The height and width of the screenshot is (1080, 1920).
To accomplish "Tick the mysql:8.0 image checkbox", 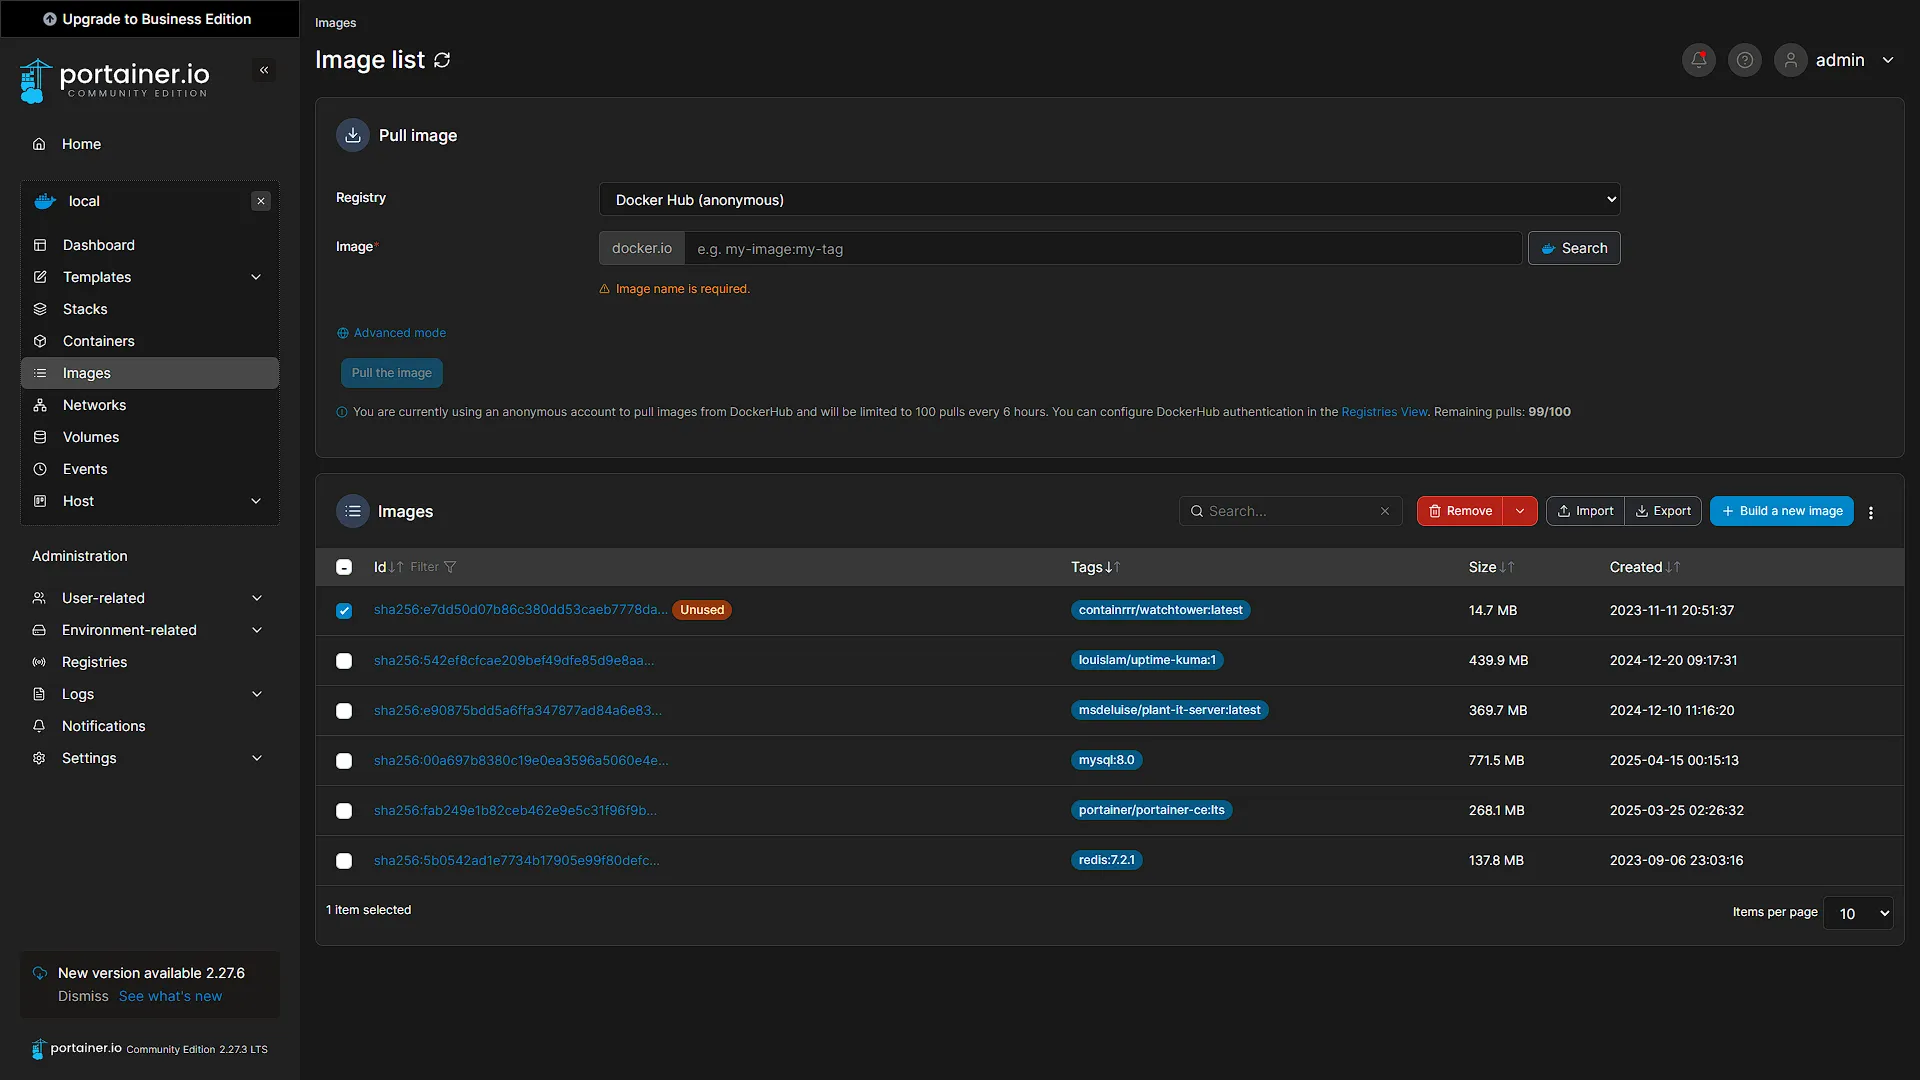I will (344, 761).
